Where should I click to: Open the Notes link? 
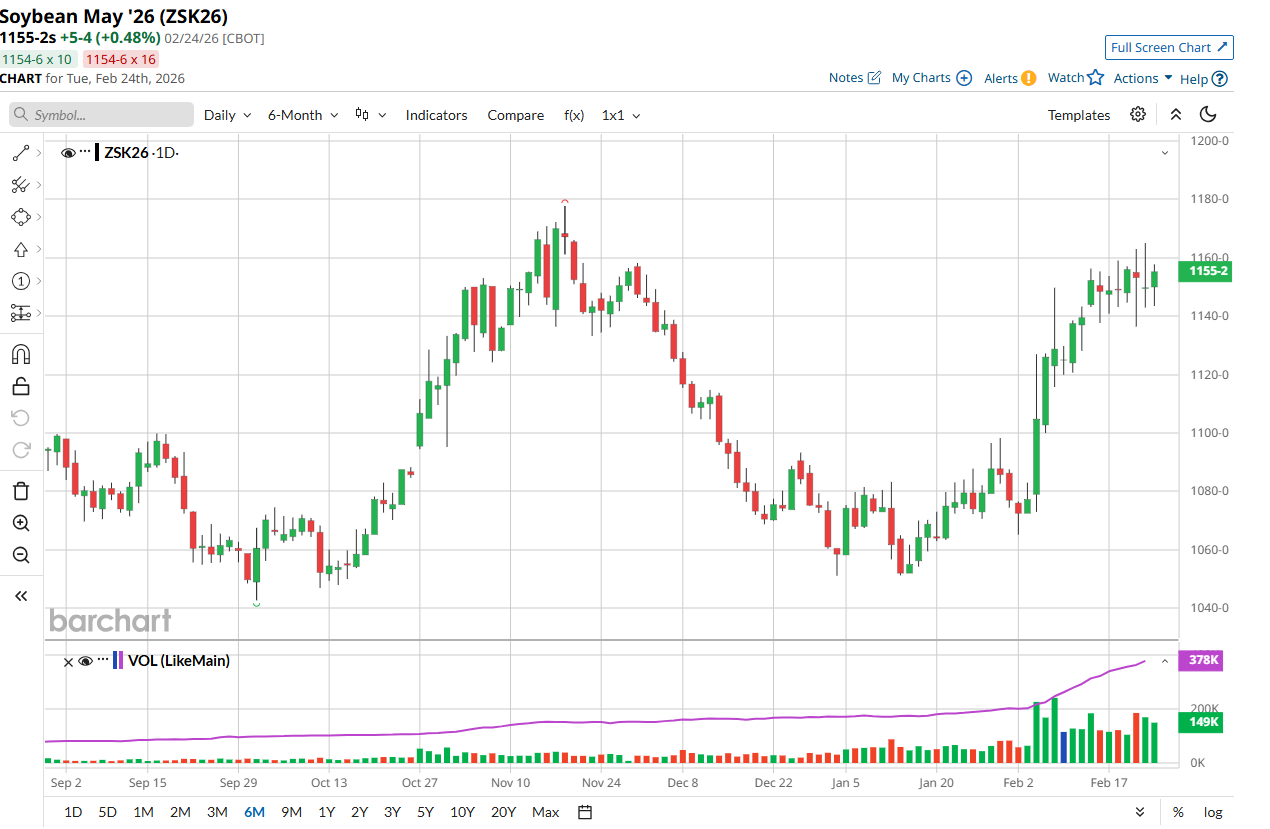click(x=855, y=78)
